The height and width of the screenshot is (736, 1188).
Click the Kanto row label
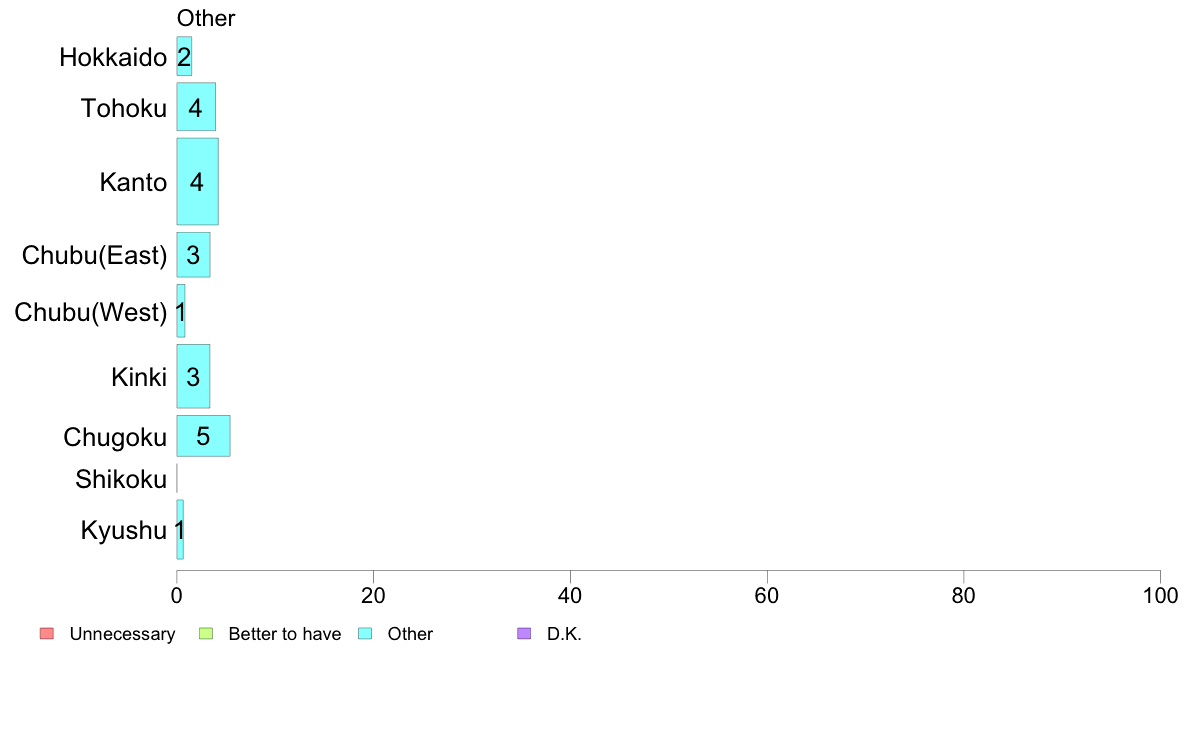pos(133,182)
